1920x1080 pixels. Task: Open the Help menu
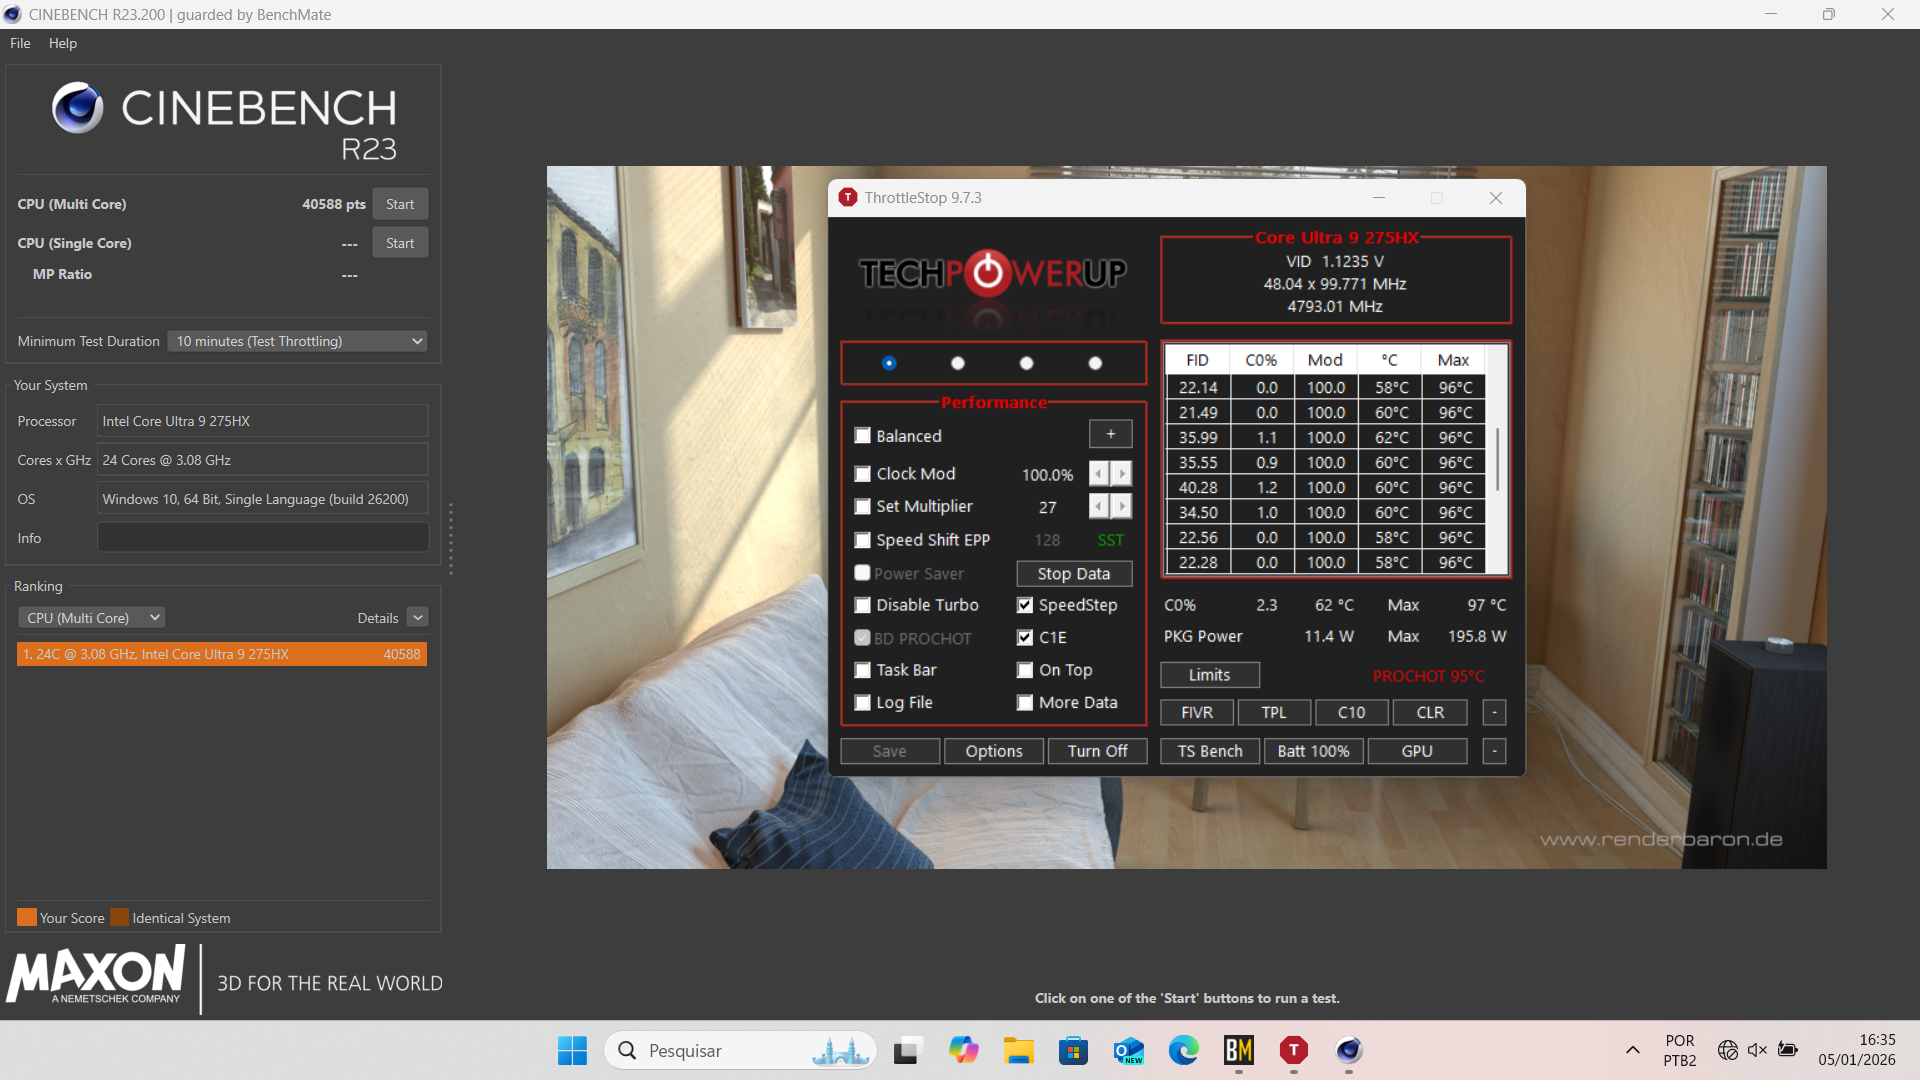click(x=62, y=43)
